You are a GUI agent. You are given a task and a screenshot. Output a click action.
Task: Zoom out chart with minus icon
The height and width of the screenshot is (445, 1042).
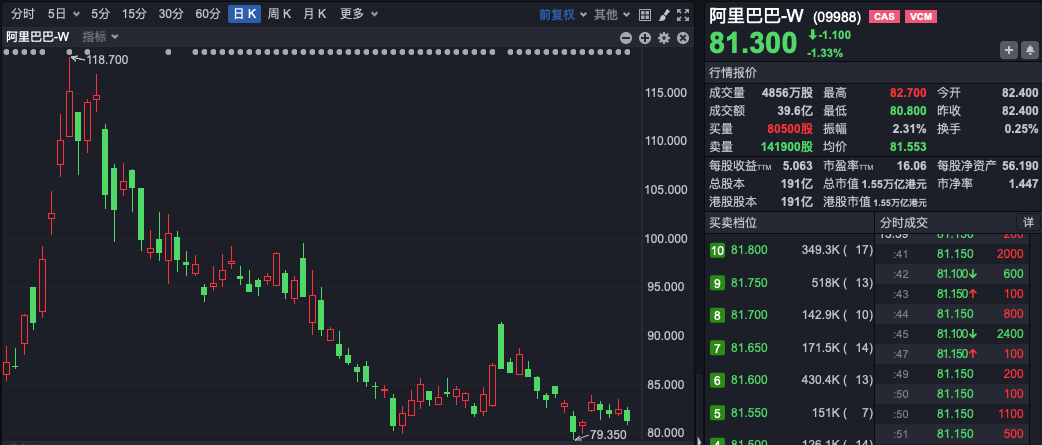(627, 38)
